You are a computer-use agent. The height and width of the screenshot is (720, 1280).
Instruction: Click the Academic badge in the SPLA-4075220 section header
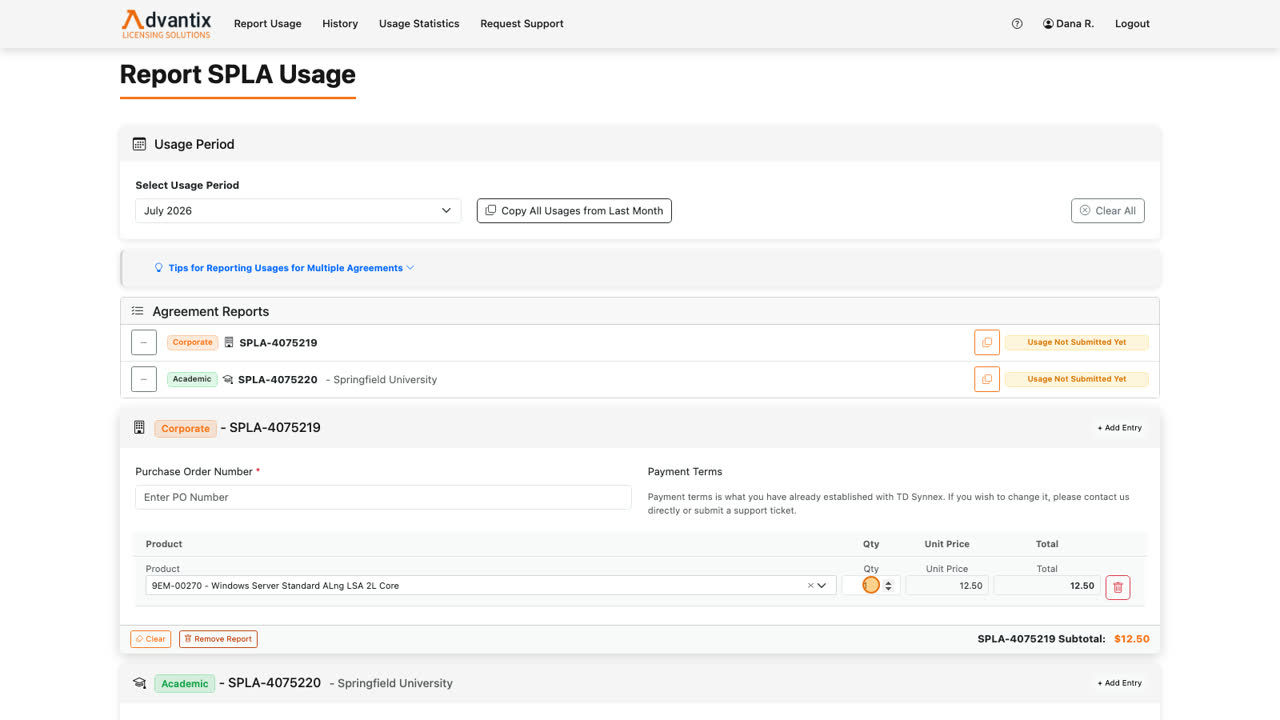coord(185,684)
